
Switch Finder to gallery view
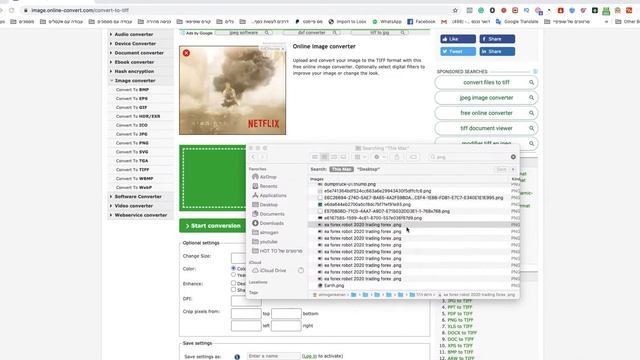(343, 157)
